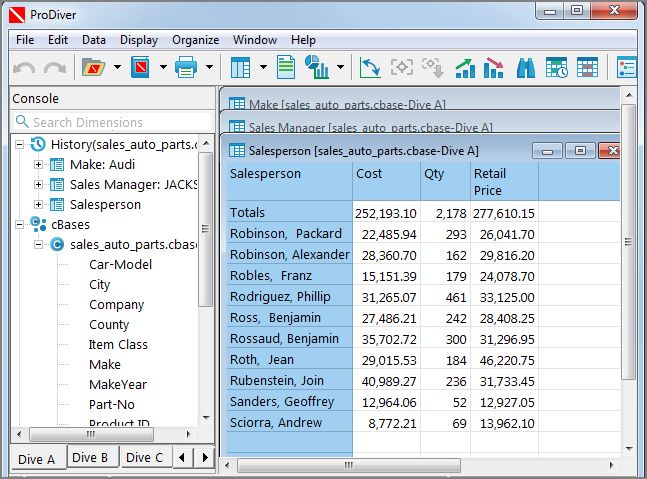Open the Organize menu

pos(195,40)
